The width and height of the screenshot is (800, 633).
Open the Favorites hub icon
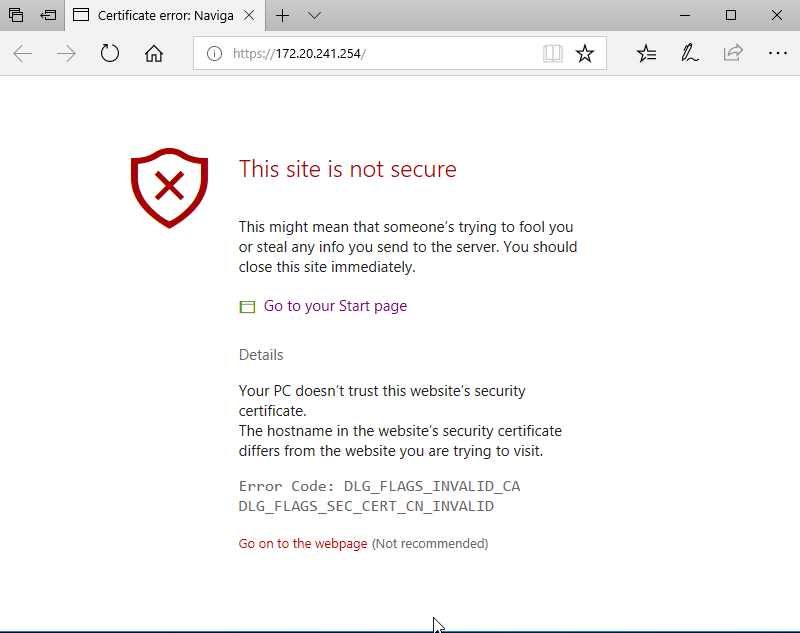pyautogui.click(x=646, y=53)
